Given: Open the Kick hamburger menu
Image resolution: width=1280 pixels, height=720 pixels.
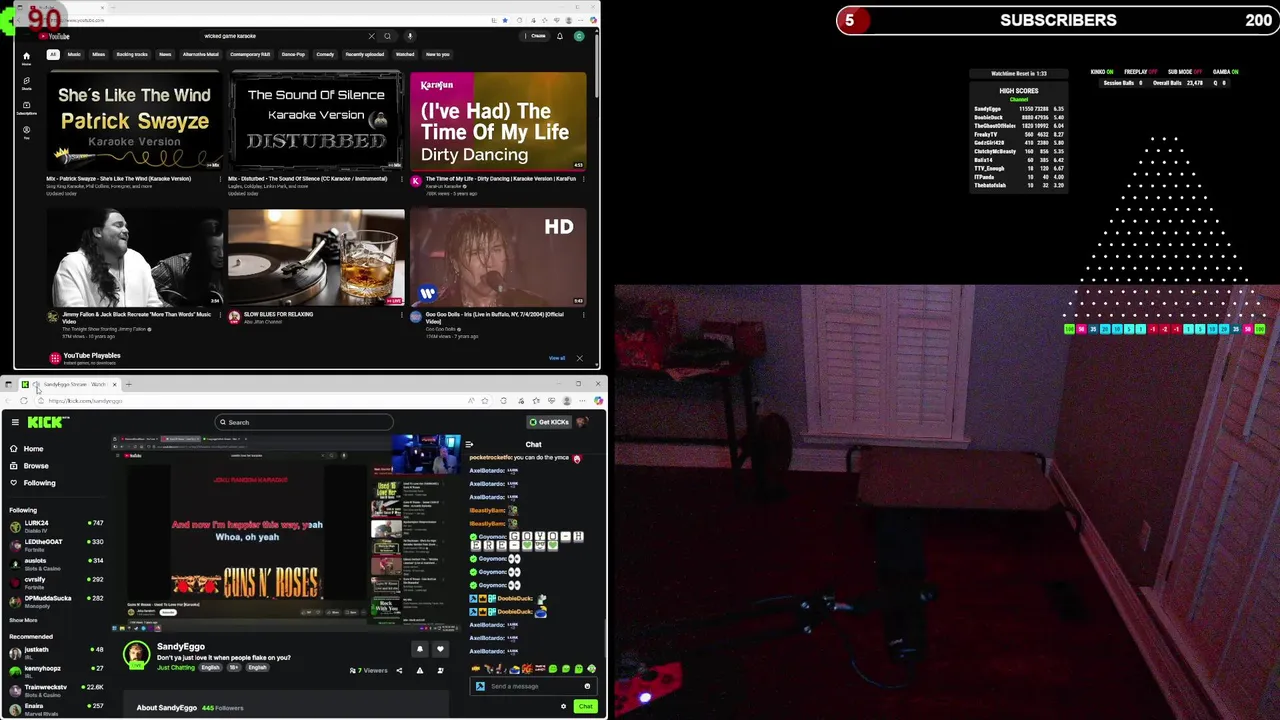Looking at the screenshot, I should click(15, 422).
